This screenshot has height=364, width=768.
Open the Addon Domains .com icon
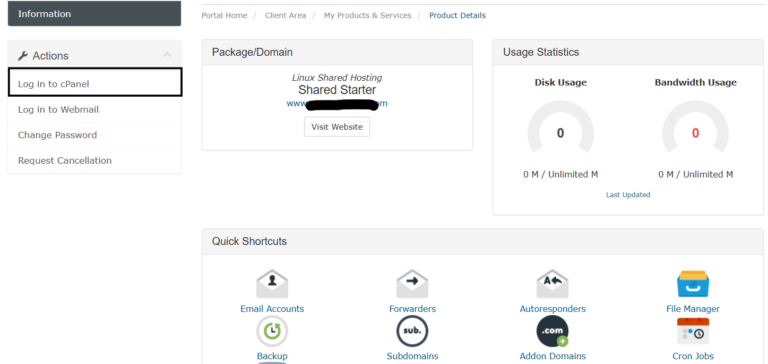[552, 331]
